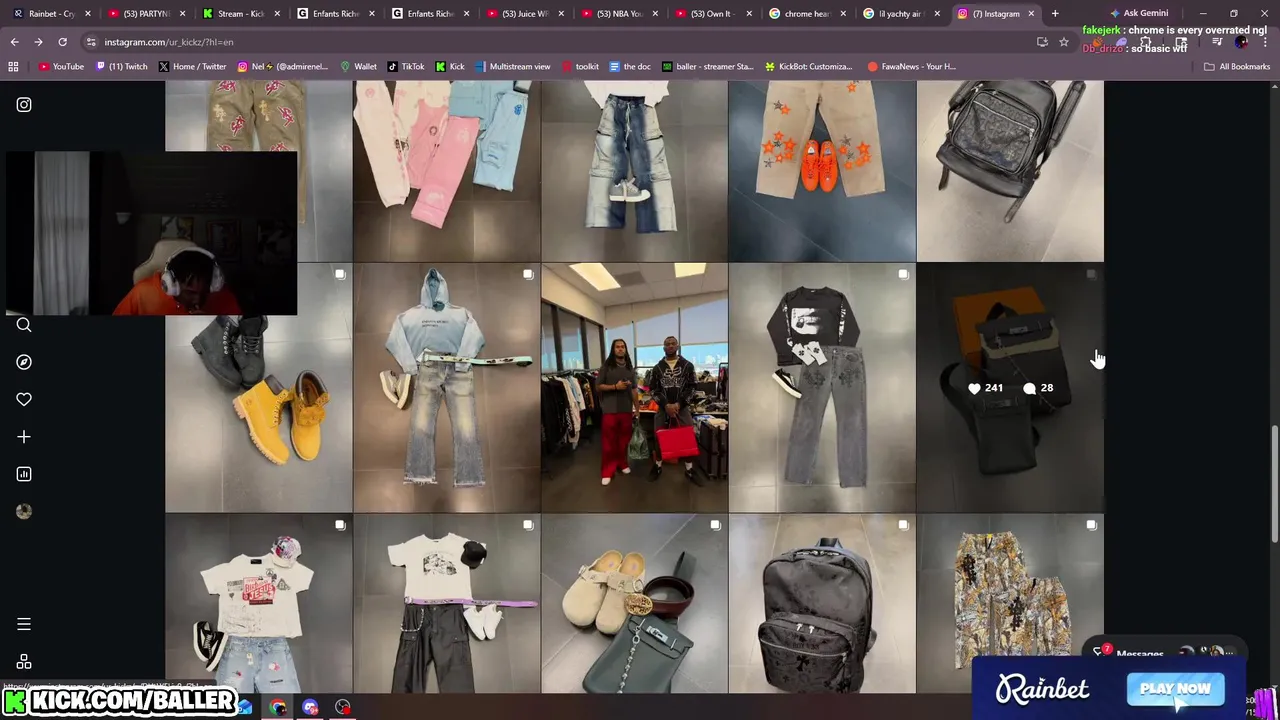
Task: Open the white tee with denim shorts post
Action: (x=259, y=604)
